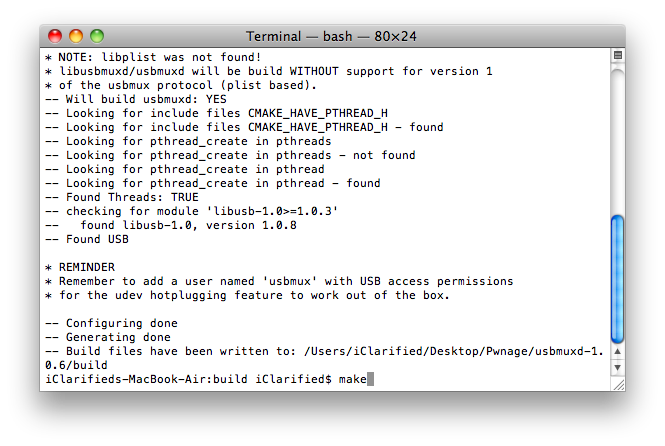The height and width of the screenshot is (446, 665).
Task: Click the "Terminal — bash — 80×24" window title
Action: point(332,36)
